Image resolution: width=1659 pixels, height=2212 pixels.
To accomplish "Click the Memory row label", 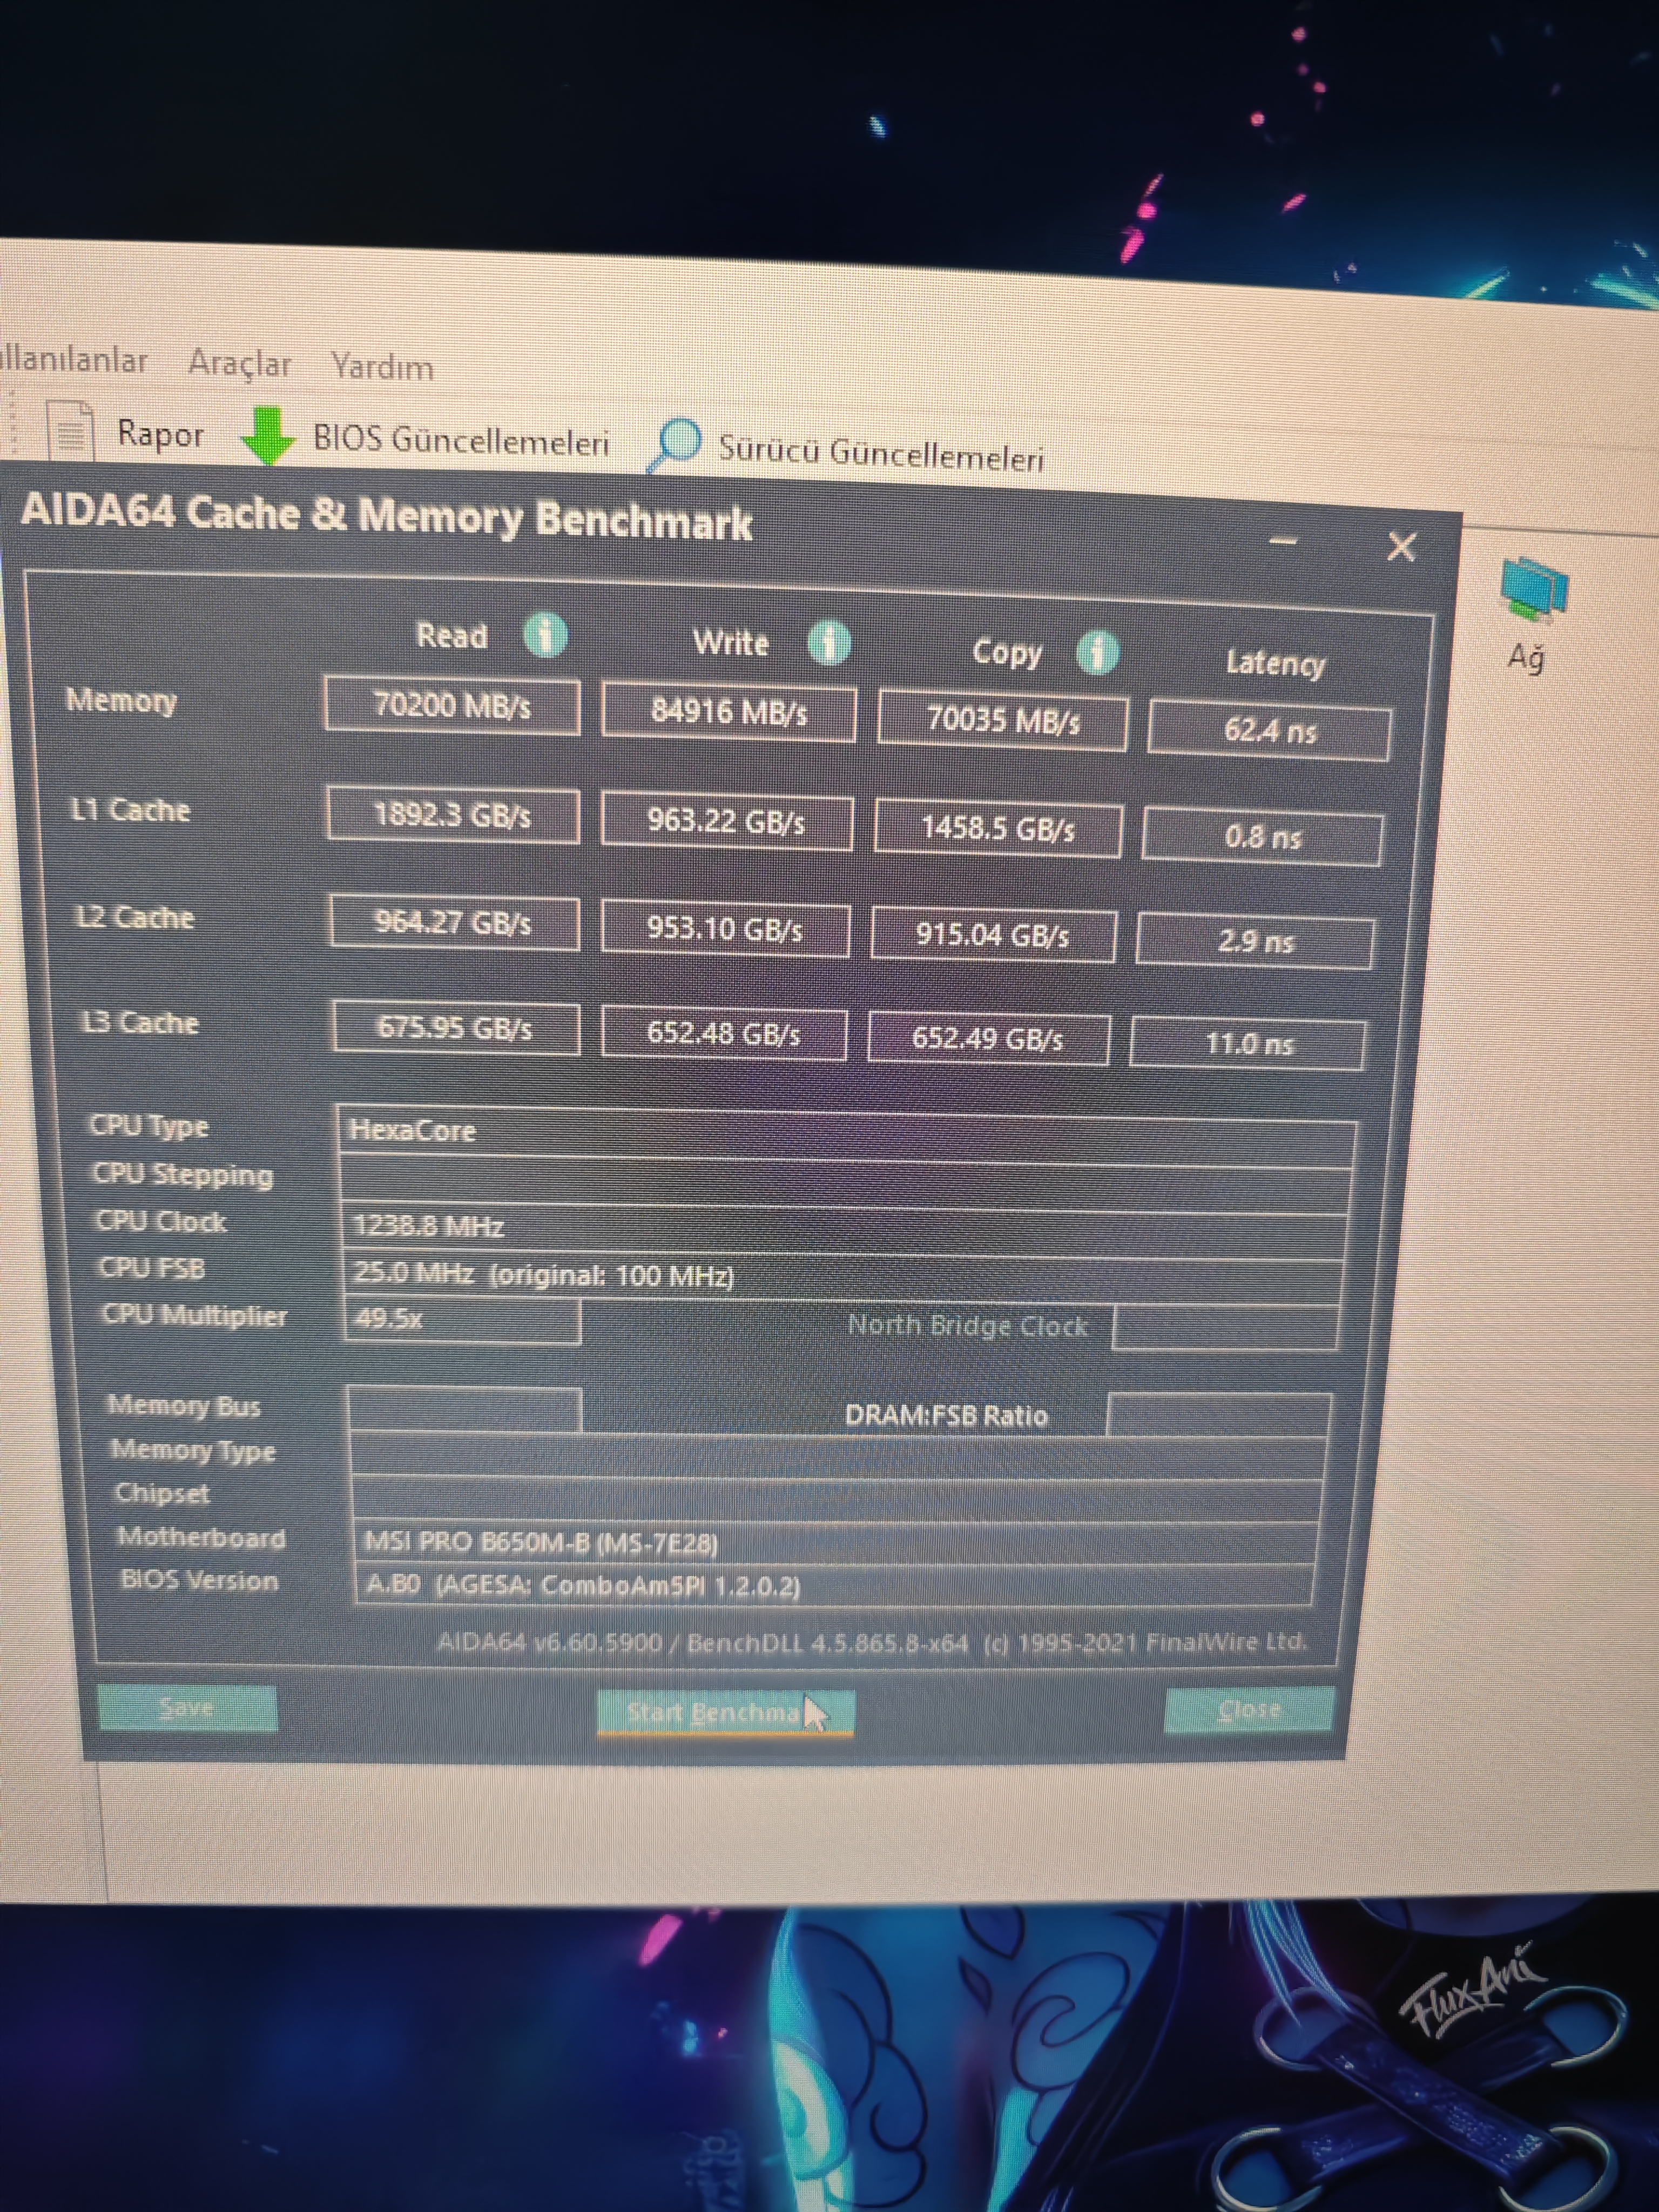I will click(x=121, y=700).
